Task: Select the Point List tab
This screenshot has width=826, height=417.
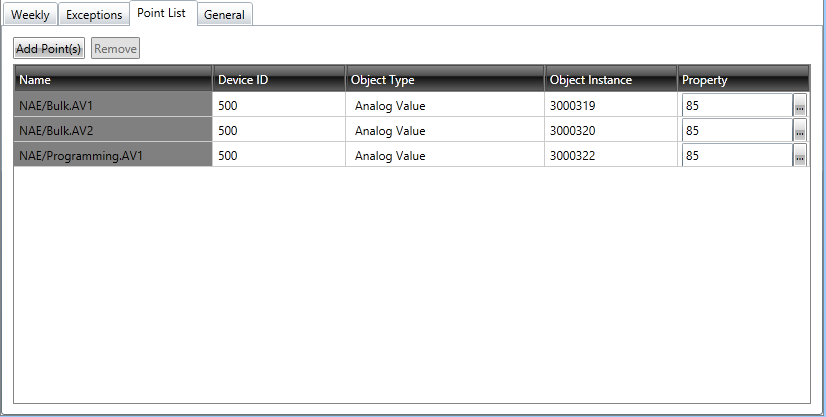Action: click(162, 13)
